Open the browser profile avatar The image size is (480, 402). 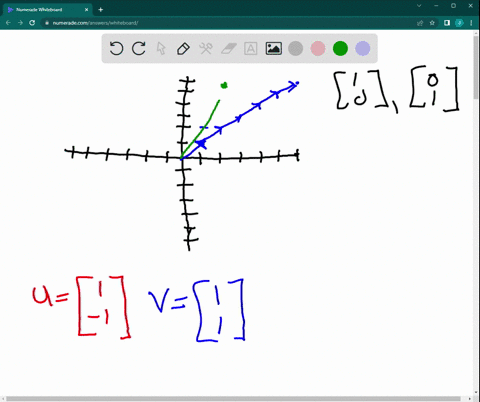[459, 23]
